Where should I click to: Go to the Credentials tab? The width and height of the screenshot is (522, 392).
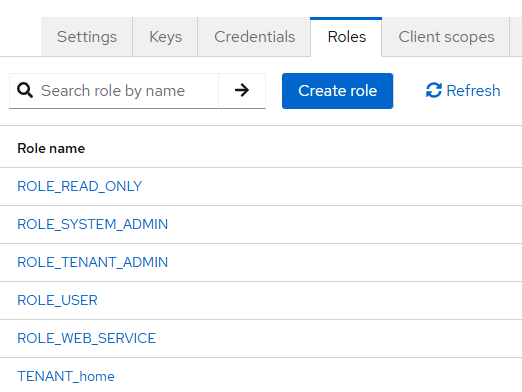coord(254,37)
